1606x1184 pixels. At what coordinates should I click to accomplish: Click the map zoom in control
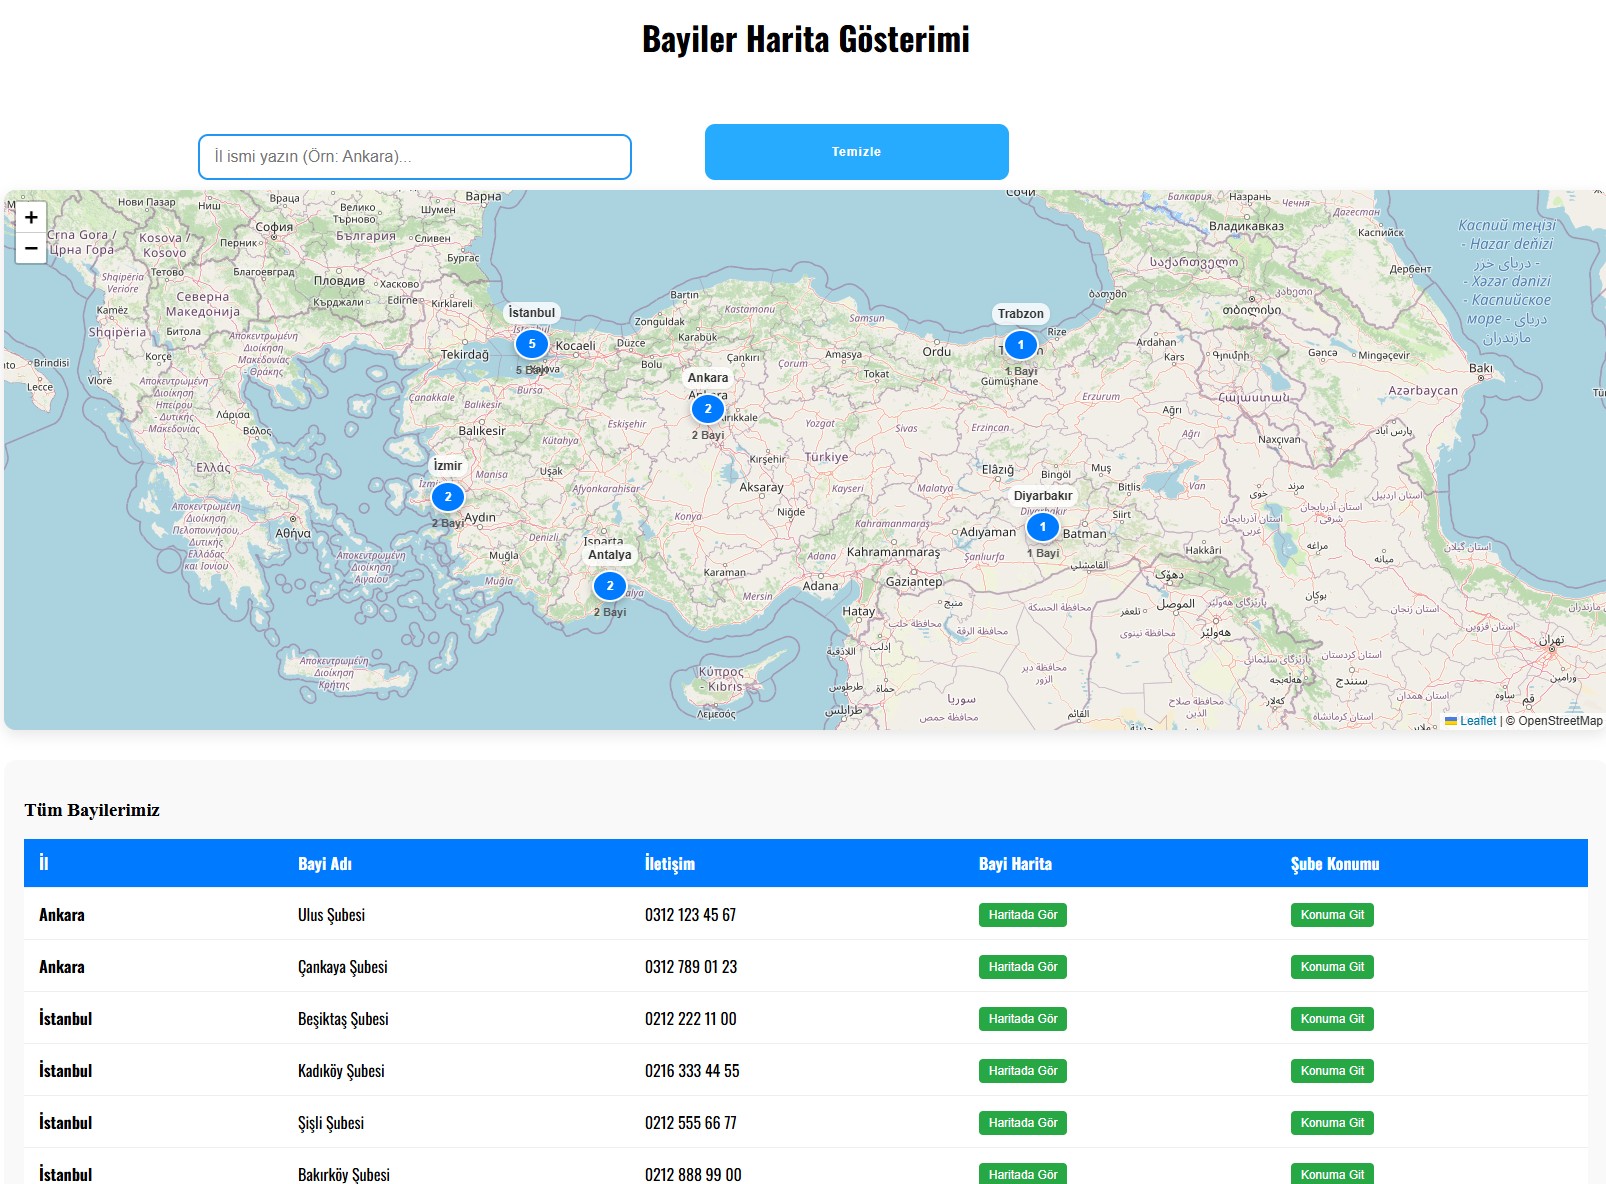[x=31, y=217]
